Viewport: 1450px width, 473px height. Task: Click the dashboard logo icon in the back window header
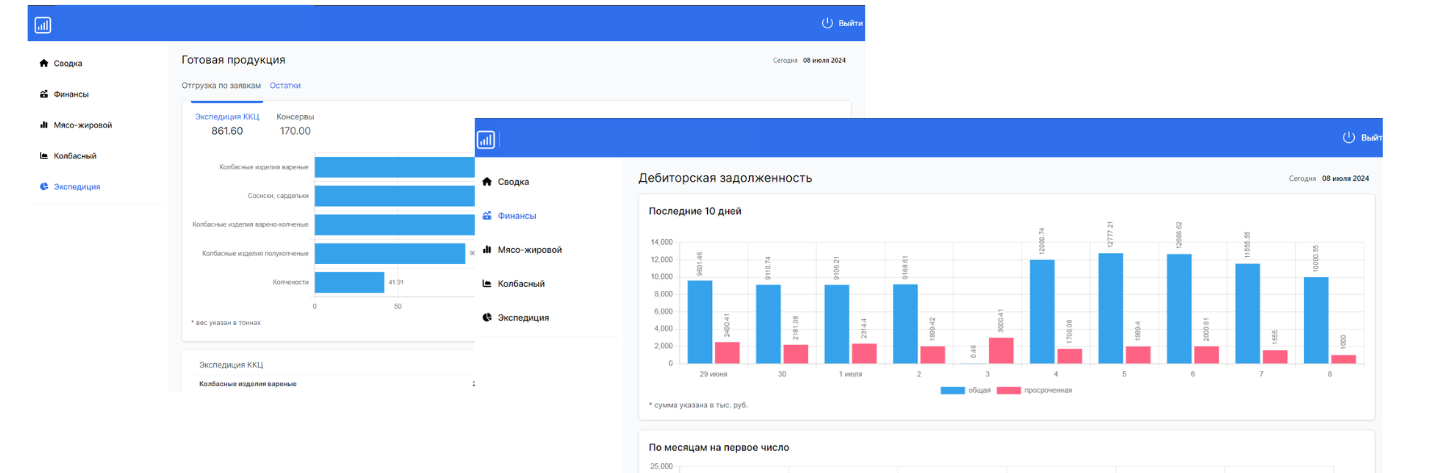(x=43, y=25)
